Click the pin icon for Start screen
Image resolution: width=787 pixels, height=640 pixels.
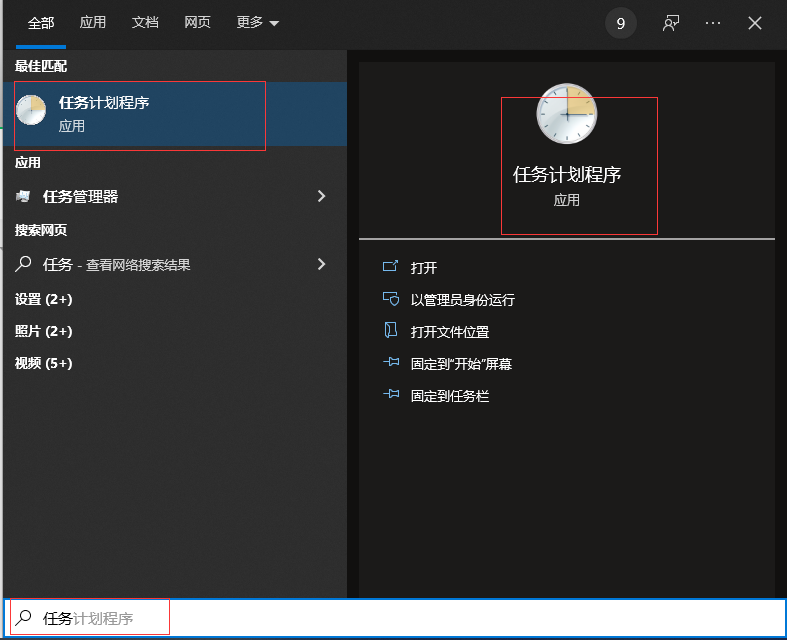391,362
